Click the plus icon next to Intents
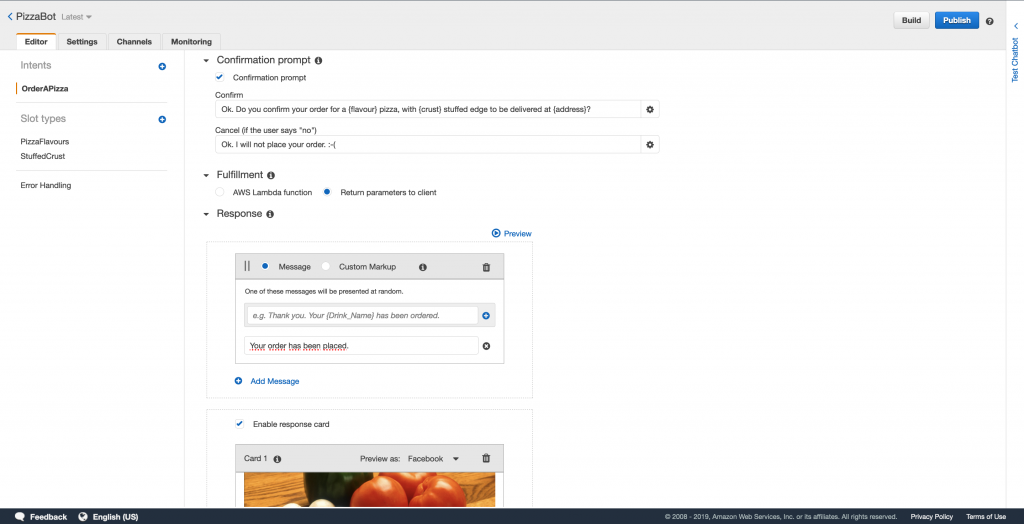The image size is (1024, 524). pyautogui.click(x=162, y=66)
